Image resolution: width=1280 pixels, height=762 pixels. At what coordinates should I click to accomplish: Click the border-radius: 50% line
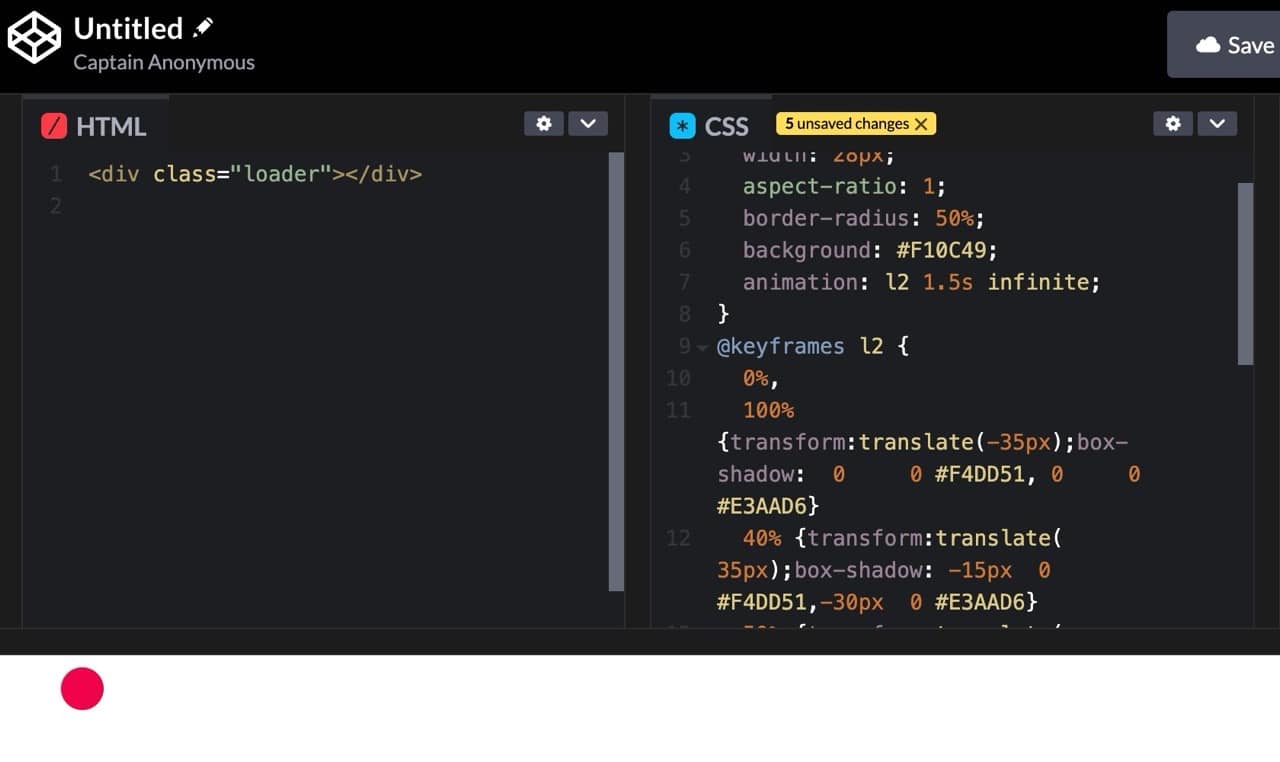[x=864, y=218]
